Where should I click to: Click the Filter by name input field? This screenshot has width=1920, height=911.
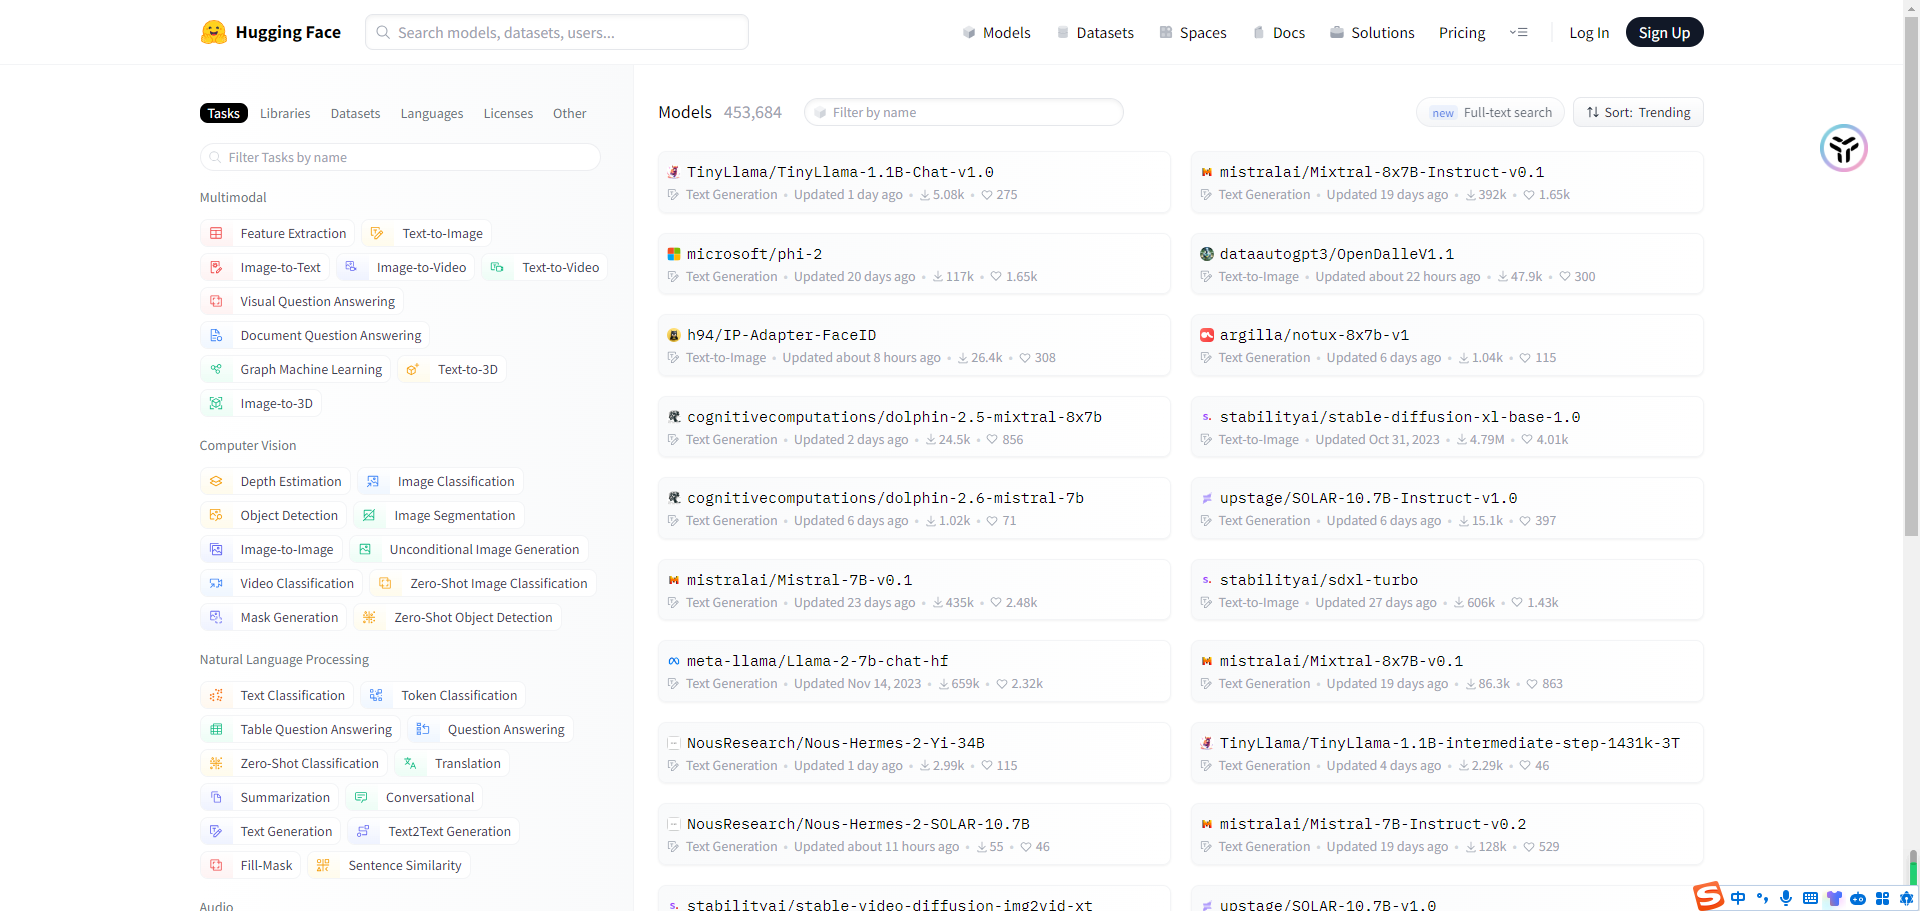pos(964,112)
